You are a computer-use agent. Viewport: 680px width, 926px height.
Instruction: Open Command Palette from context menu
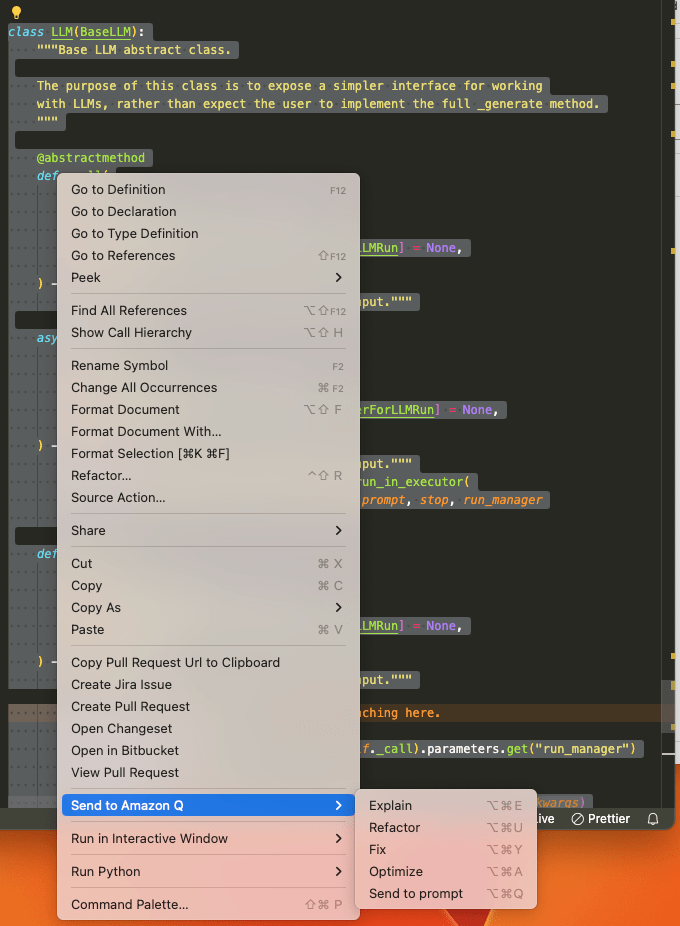[x=129, y=904]
